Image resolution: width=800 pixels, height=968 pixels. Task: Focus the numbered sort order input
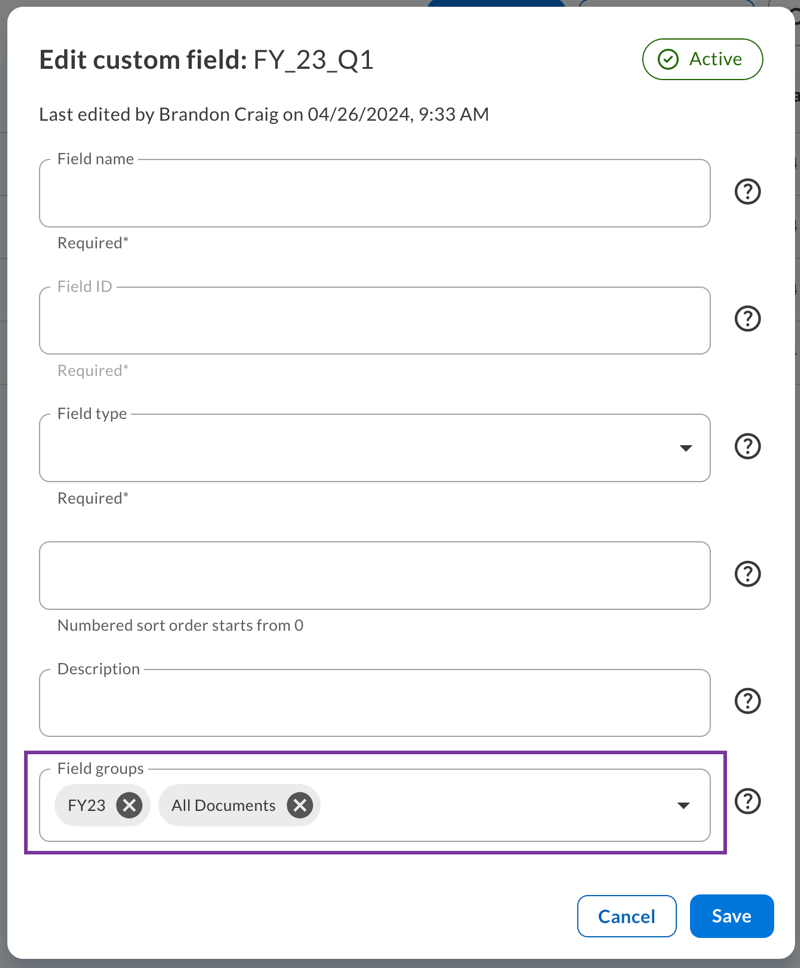pos(375,575)
